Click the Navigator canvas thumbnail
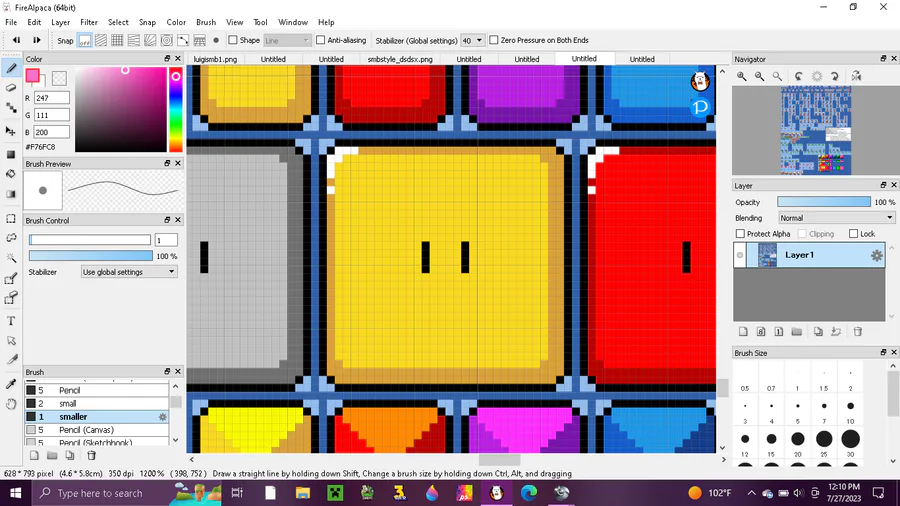 816,130
